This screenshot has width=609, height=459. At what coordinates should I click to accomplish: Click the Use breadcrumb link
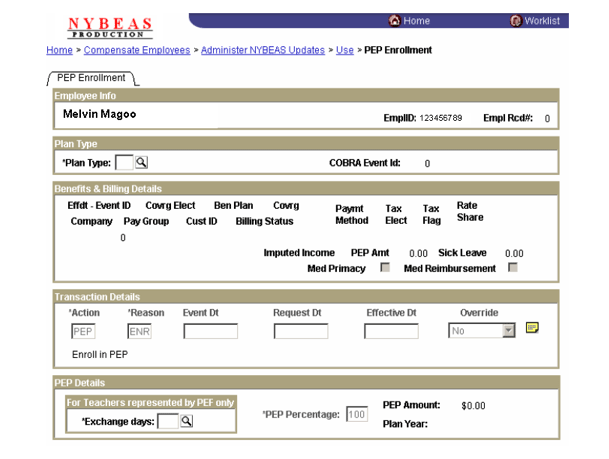click(x=345, y=50)
